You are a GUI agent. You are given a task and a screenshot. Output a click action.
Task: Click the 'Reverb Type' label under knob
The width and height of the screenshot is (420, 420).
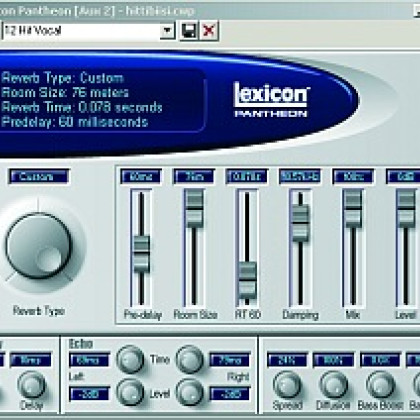tap(39, 311)
